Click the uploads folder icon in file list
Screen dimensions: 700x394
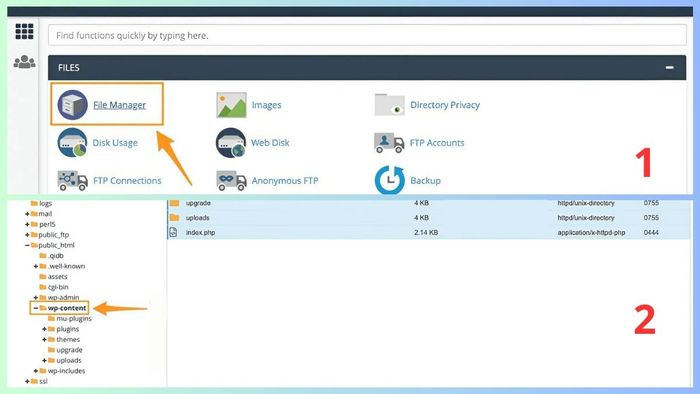(175, 218)
